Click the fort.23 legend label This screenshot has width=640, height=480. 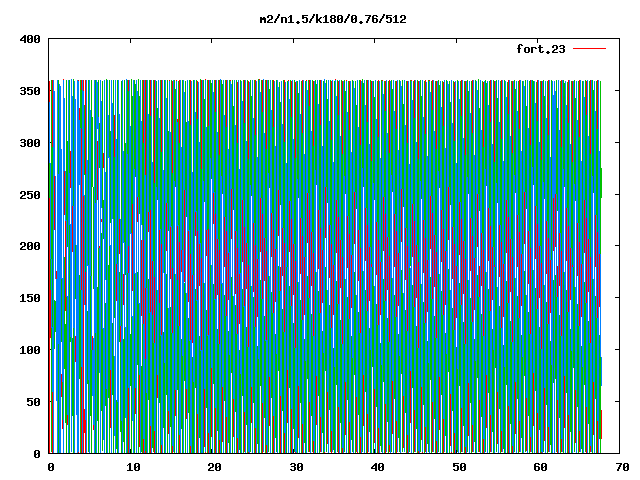click(x=541, y=49)
